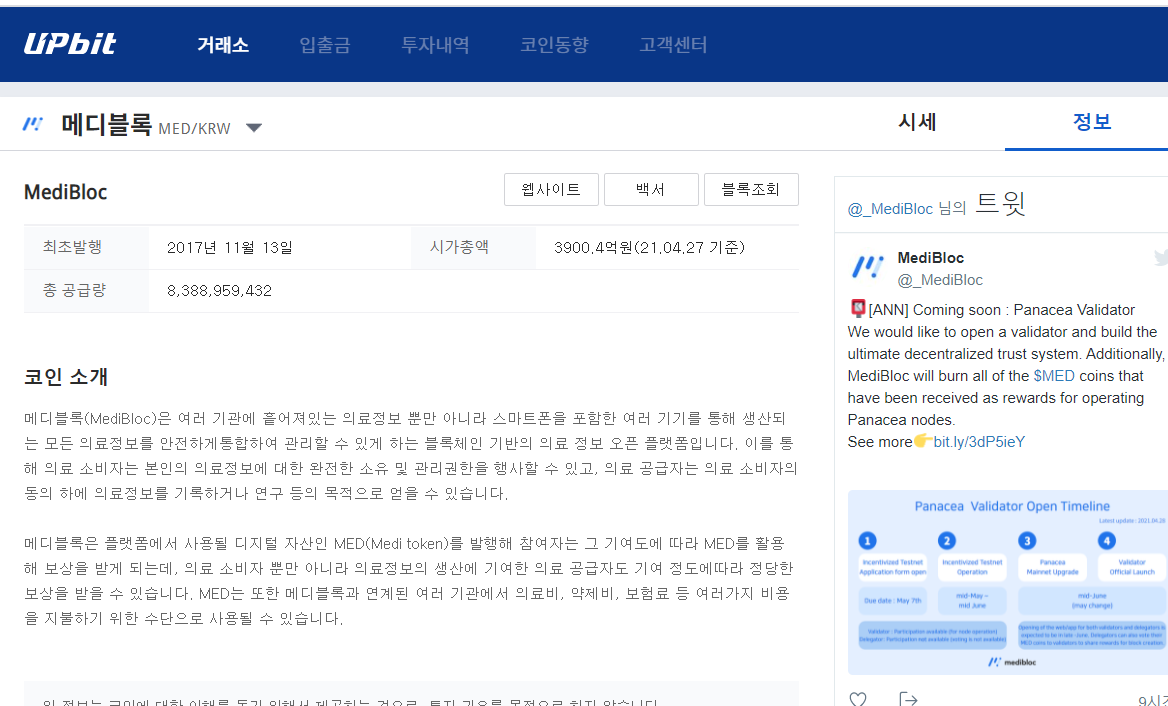Screen dimensions: 1168x706
Task: Click the tweet share icon
Action: pos(908,699)
